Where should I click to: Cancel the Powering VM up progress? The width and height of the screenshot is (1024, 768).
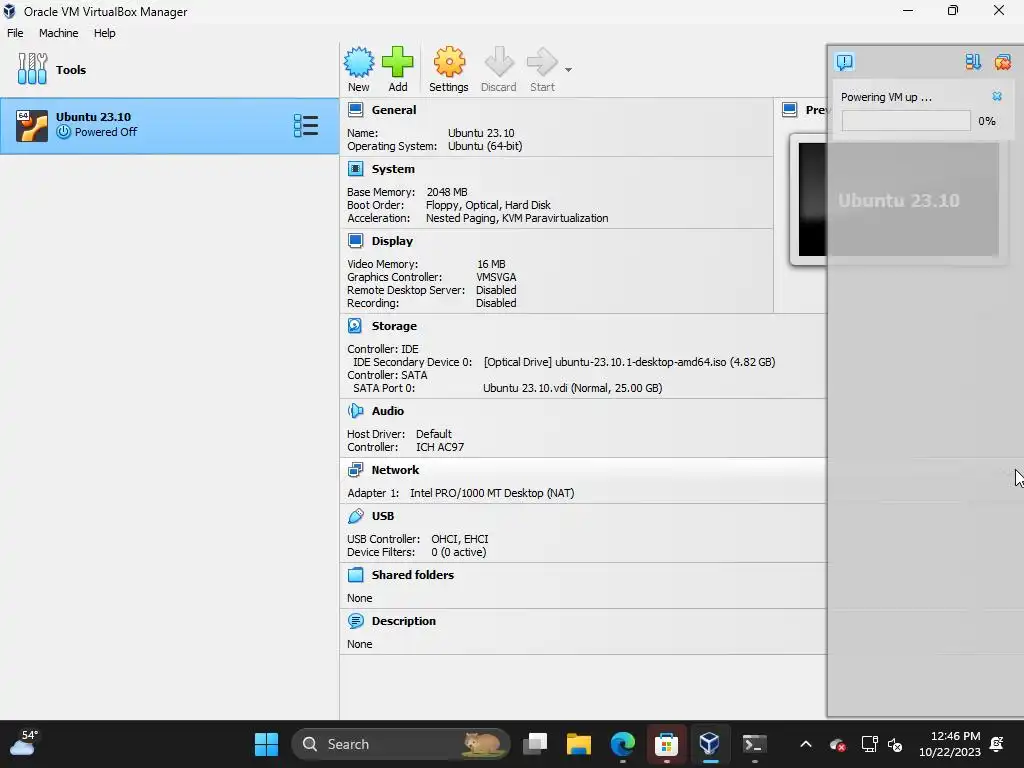click(997, 97)
